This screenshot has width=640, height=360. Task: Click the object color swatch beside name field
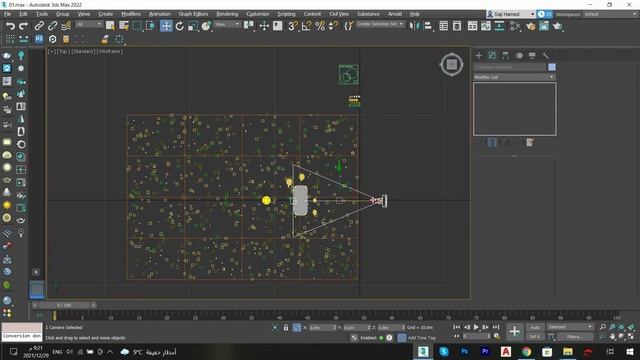point(552,67)
